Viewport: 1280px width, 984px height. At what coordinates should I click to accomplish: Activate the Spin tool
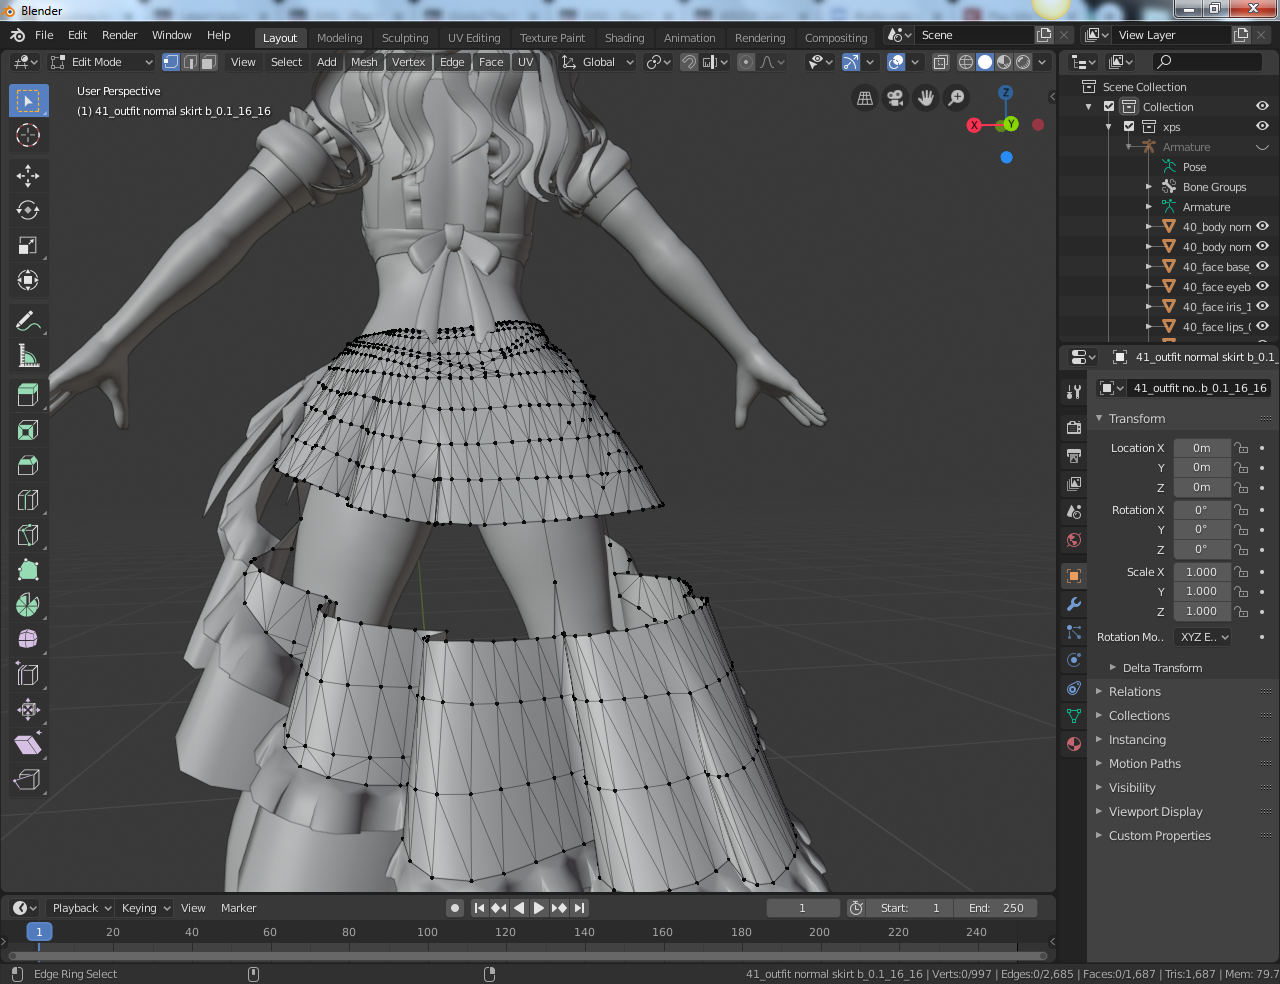[x=28, y=606]
